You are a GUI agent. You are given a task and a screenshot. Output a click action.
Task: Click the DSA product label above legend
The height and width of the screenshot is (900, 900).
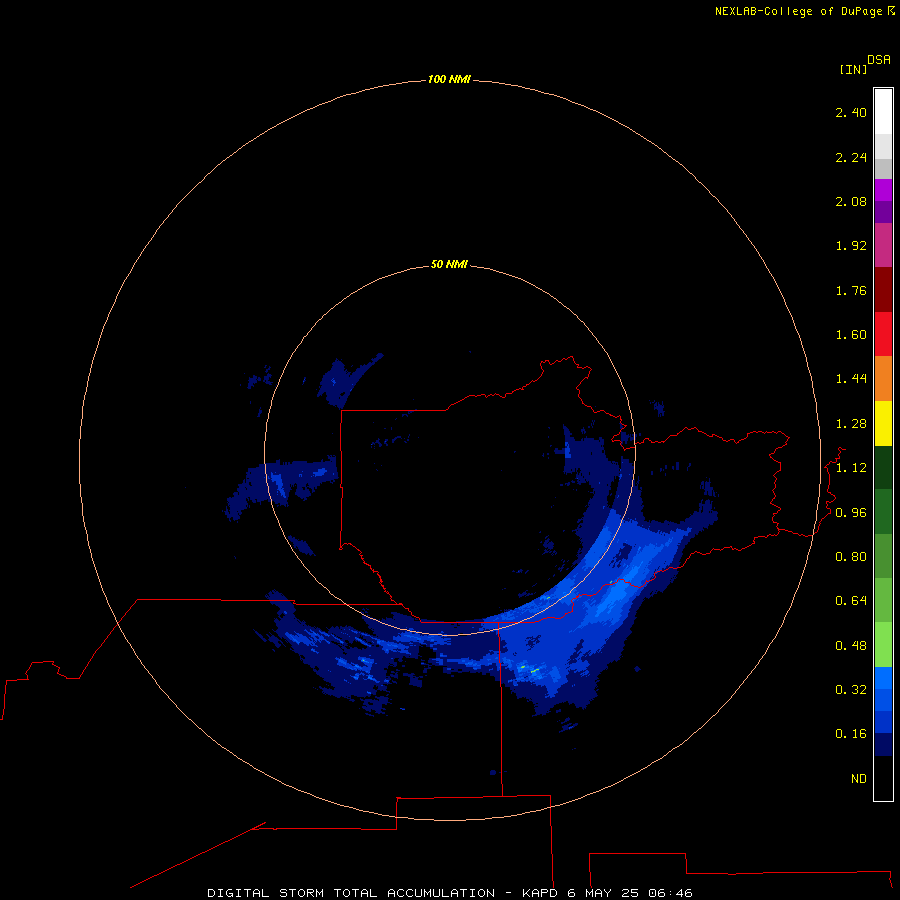click(879, 60)
